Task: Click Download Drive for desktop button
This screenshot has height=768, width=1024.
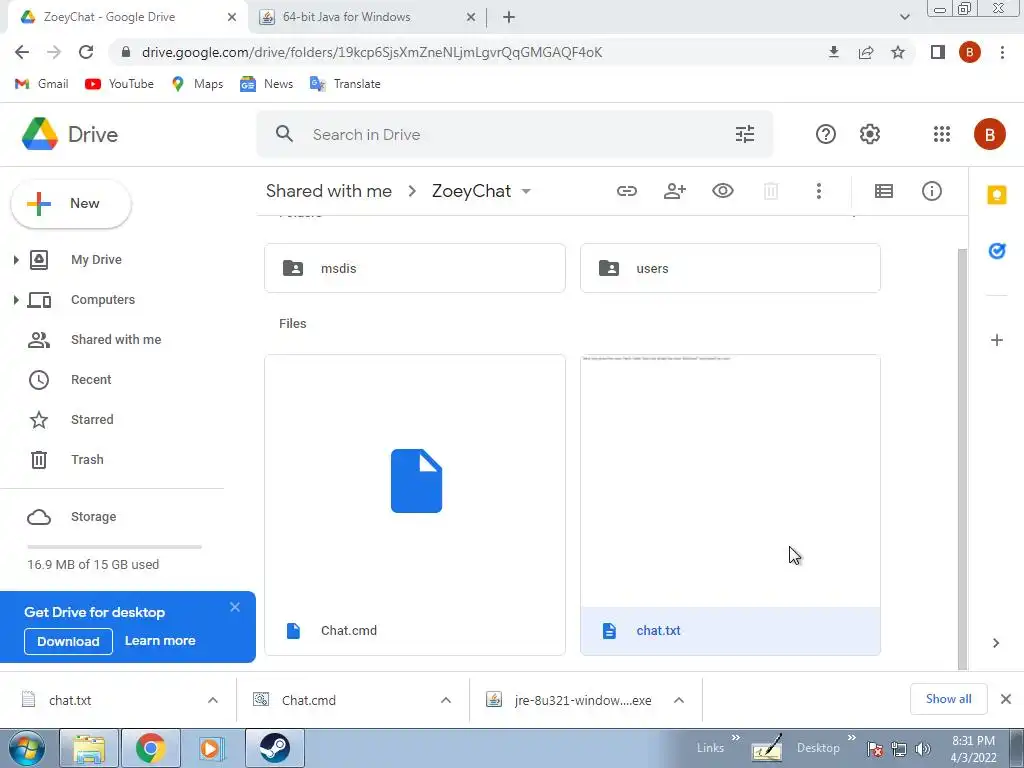Action: coord(68,641)
